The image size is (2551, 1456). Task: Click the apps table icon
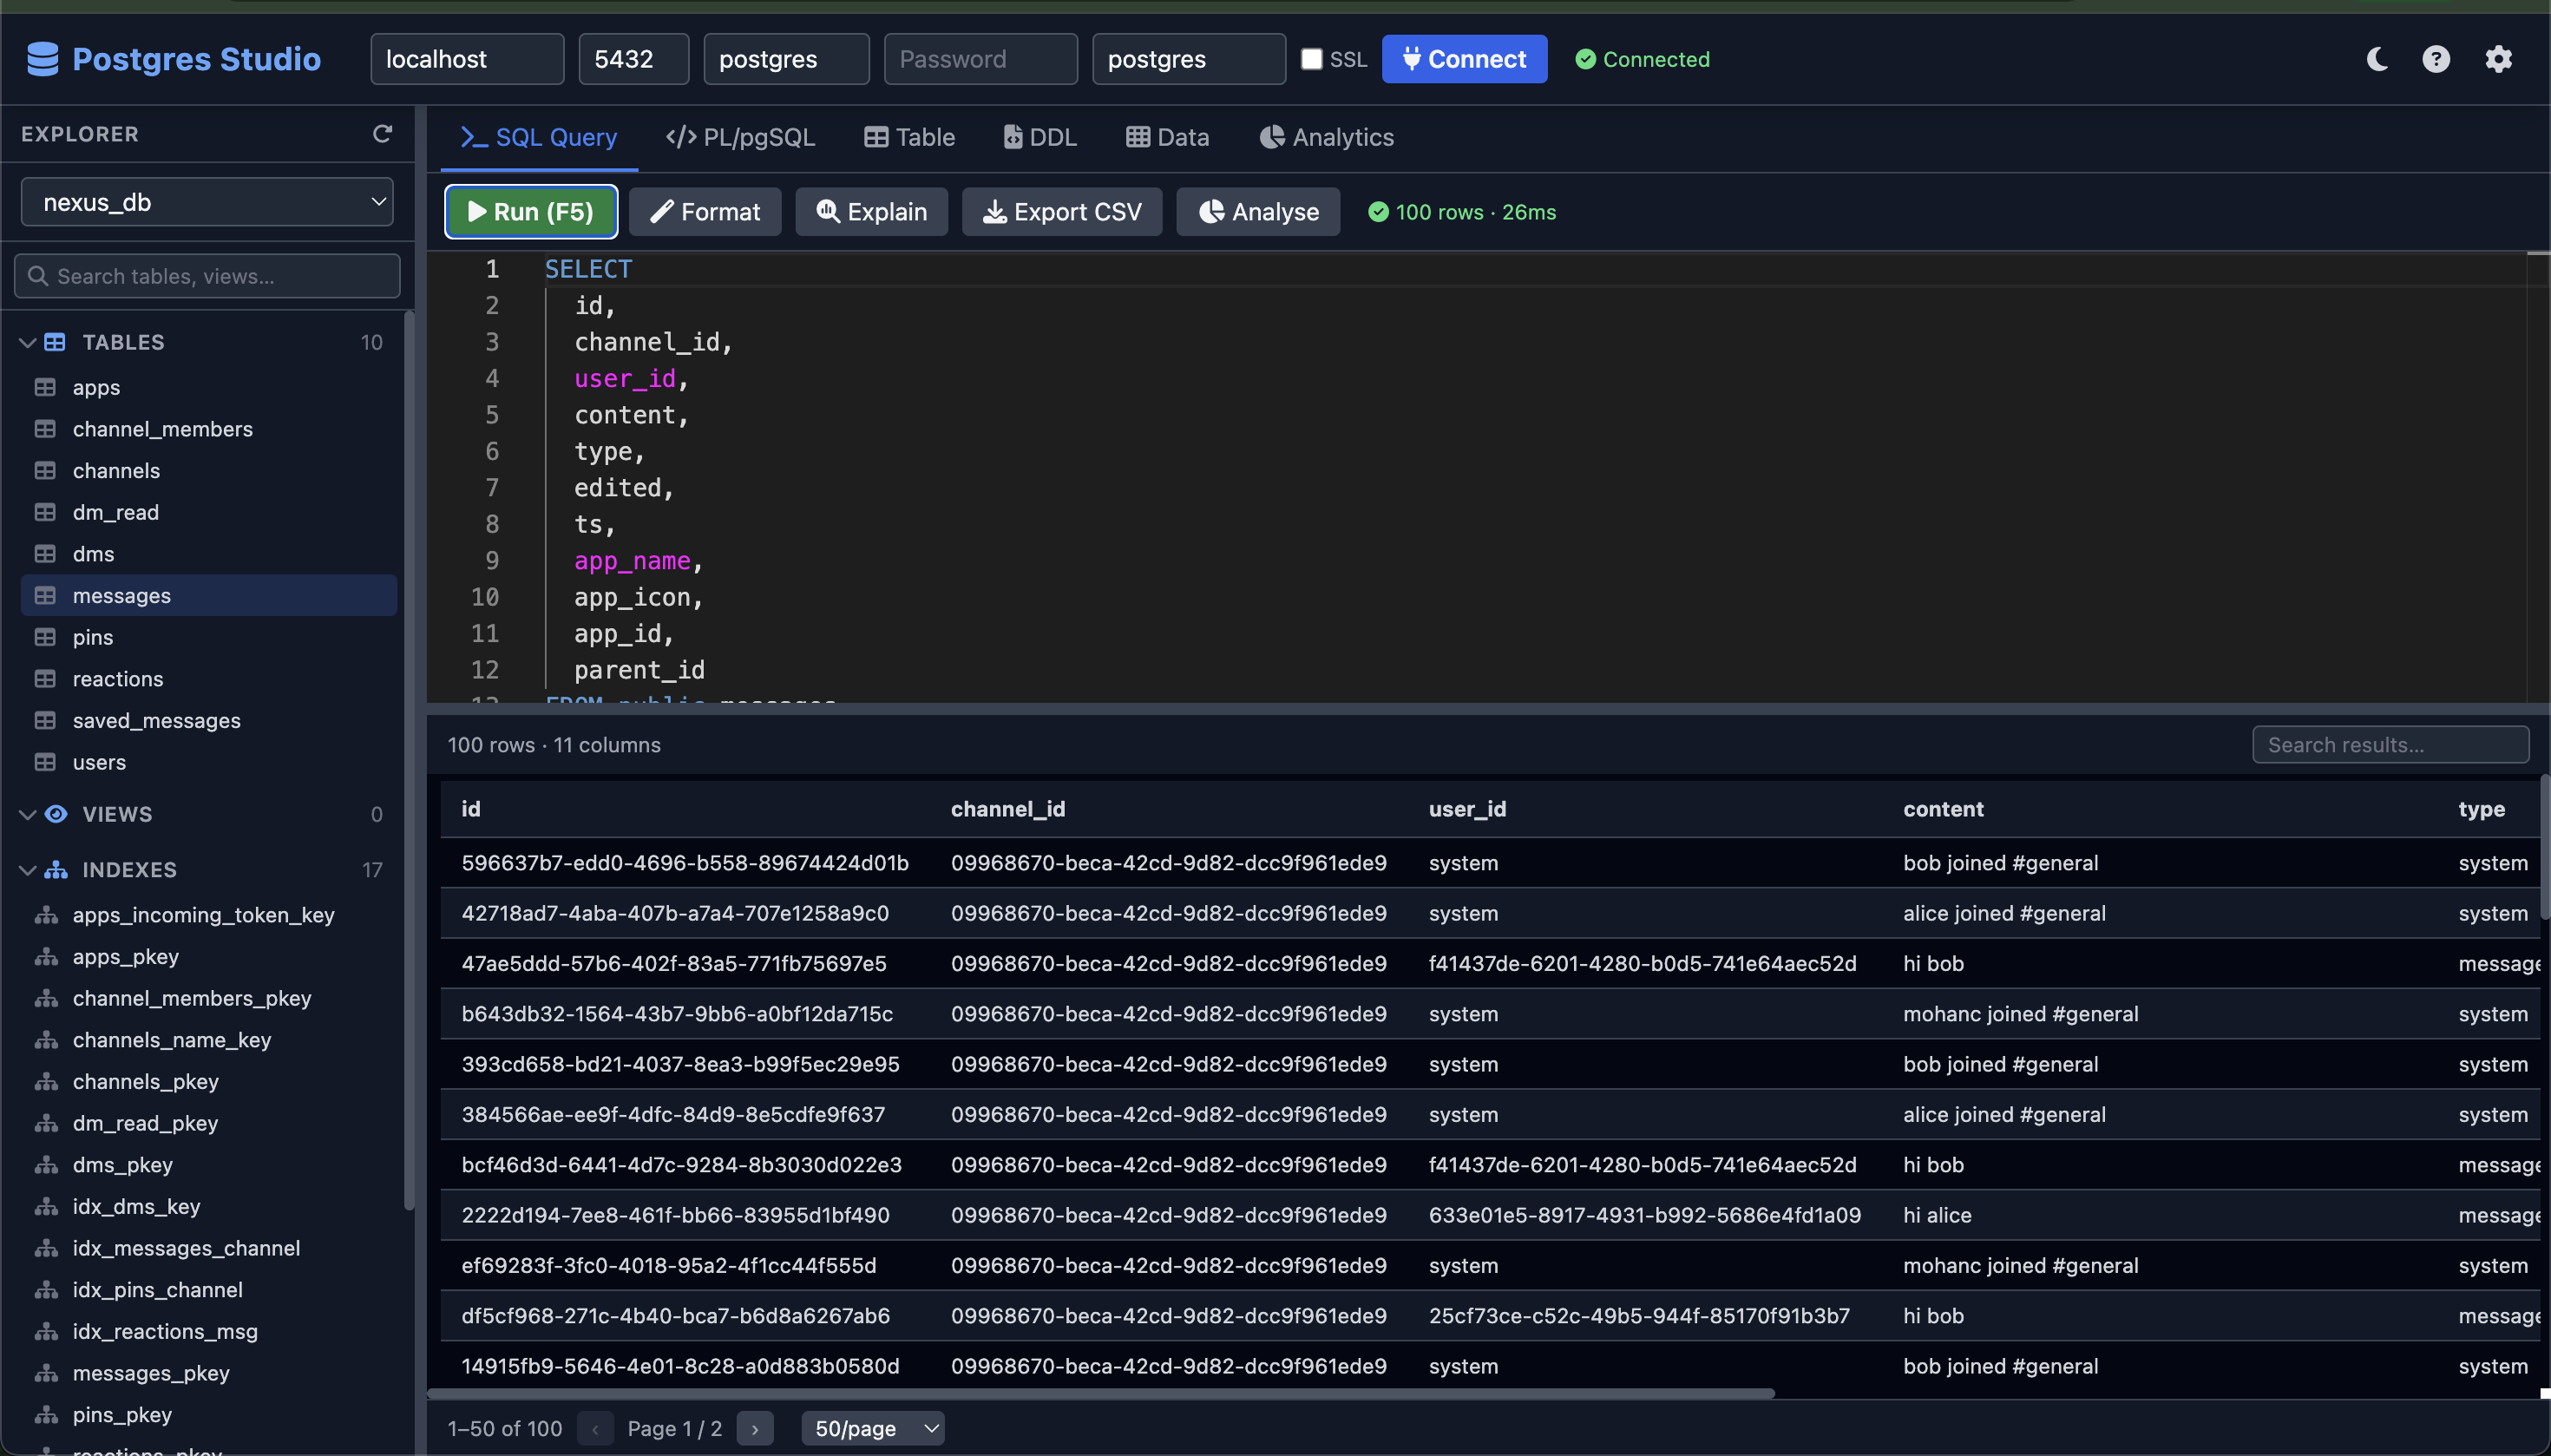click(x=45, y=387)
